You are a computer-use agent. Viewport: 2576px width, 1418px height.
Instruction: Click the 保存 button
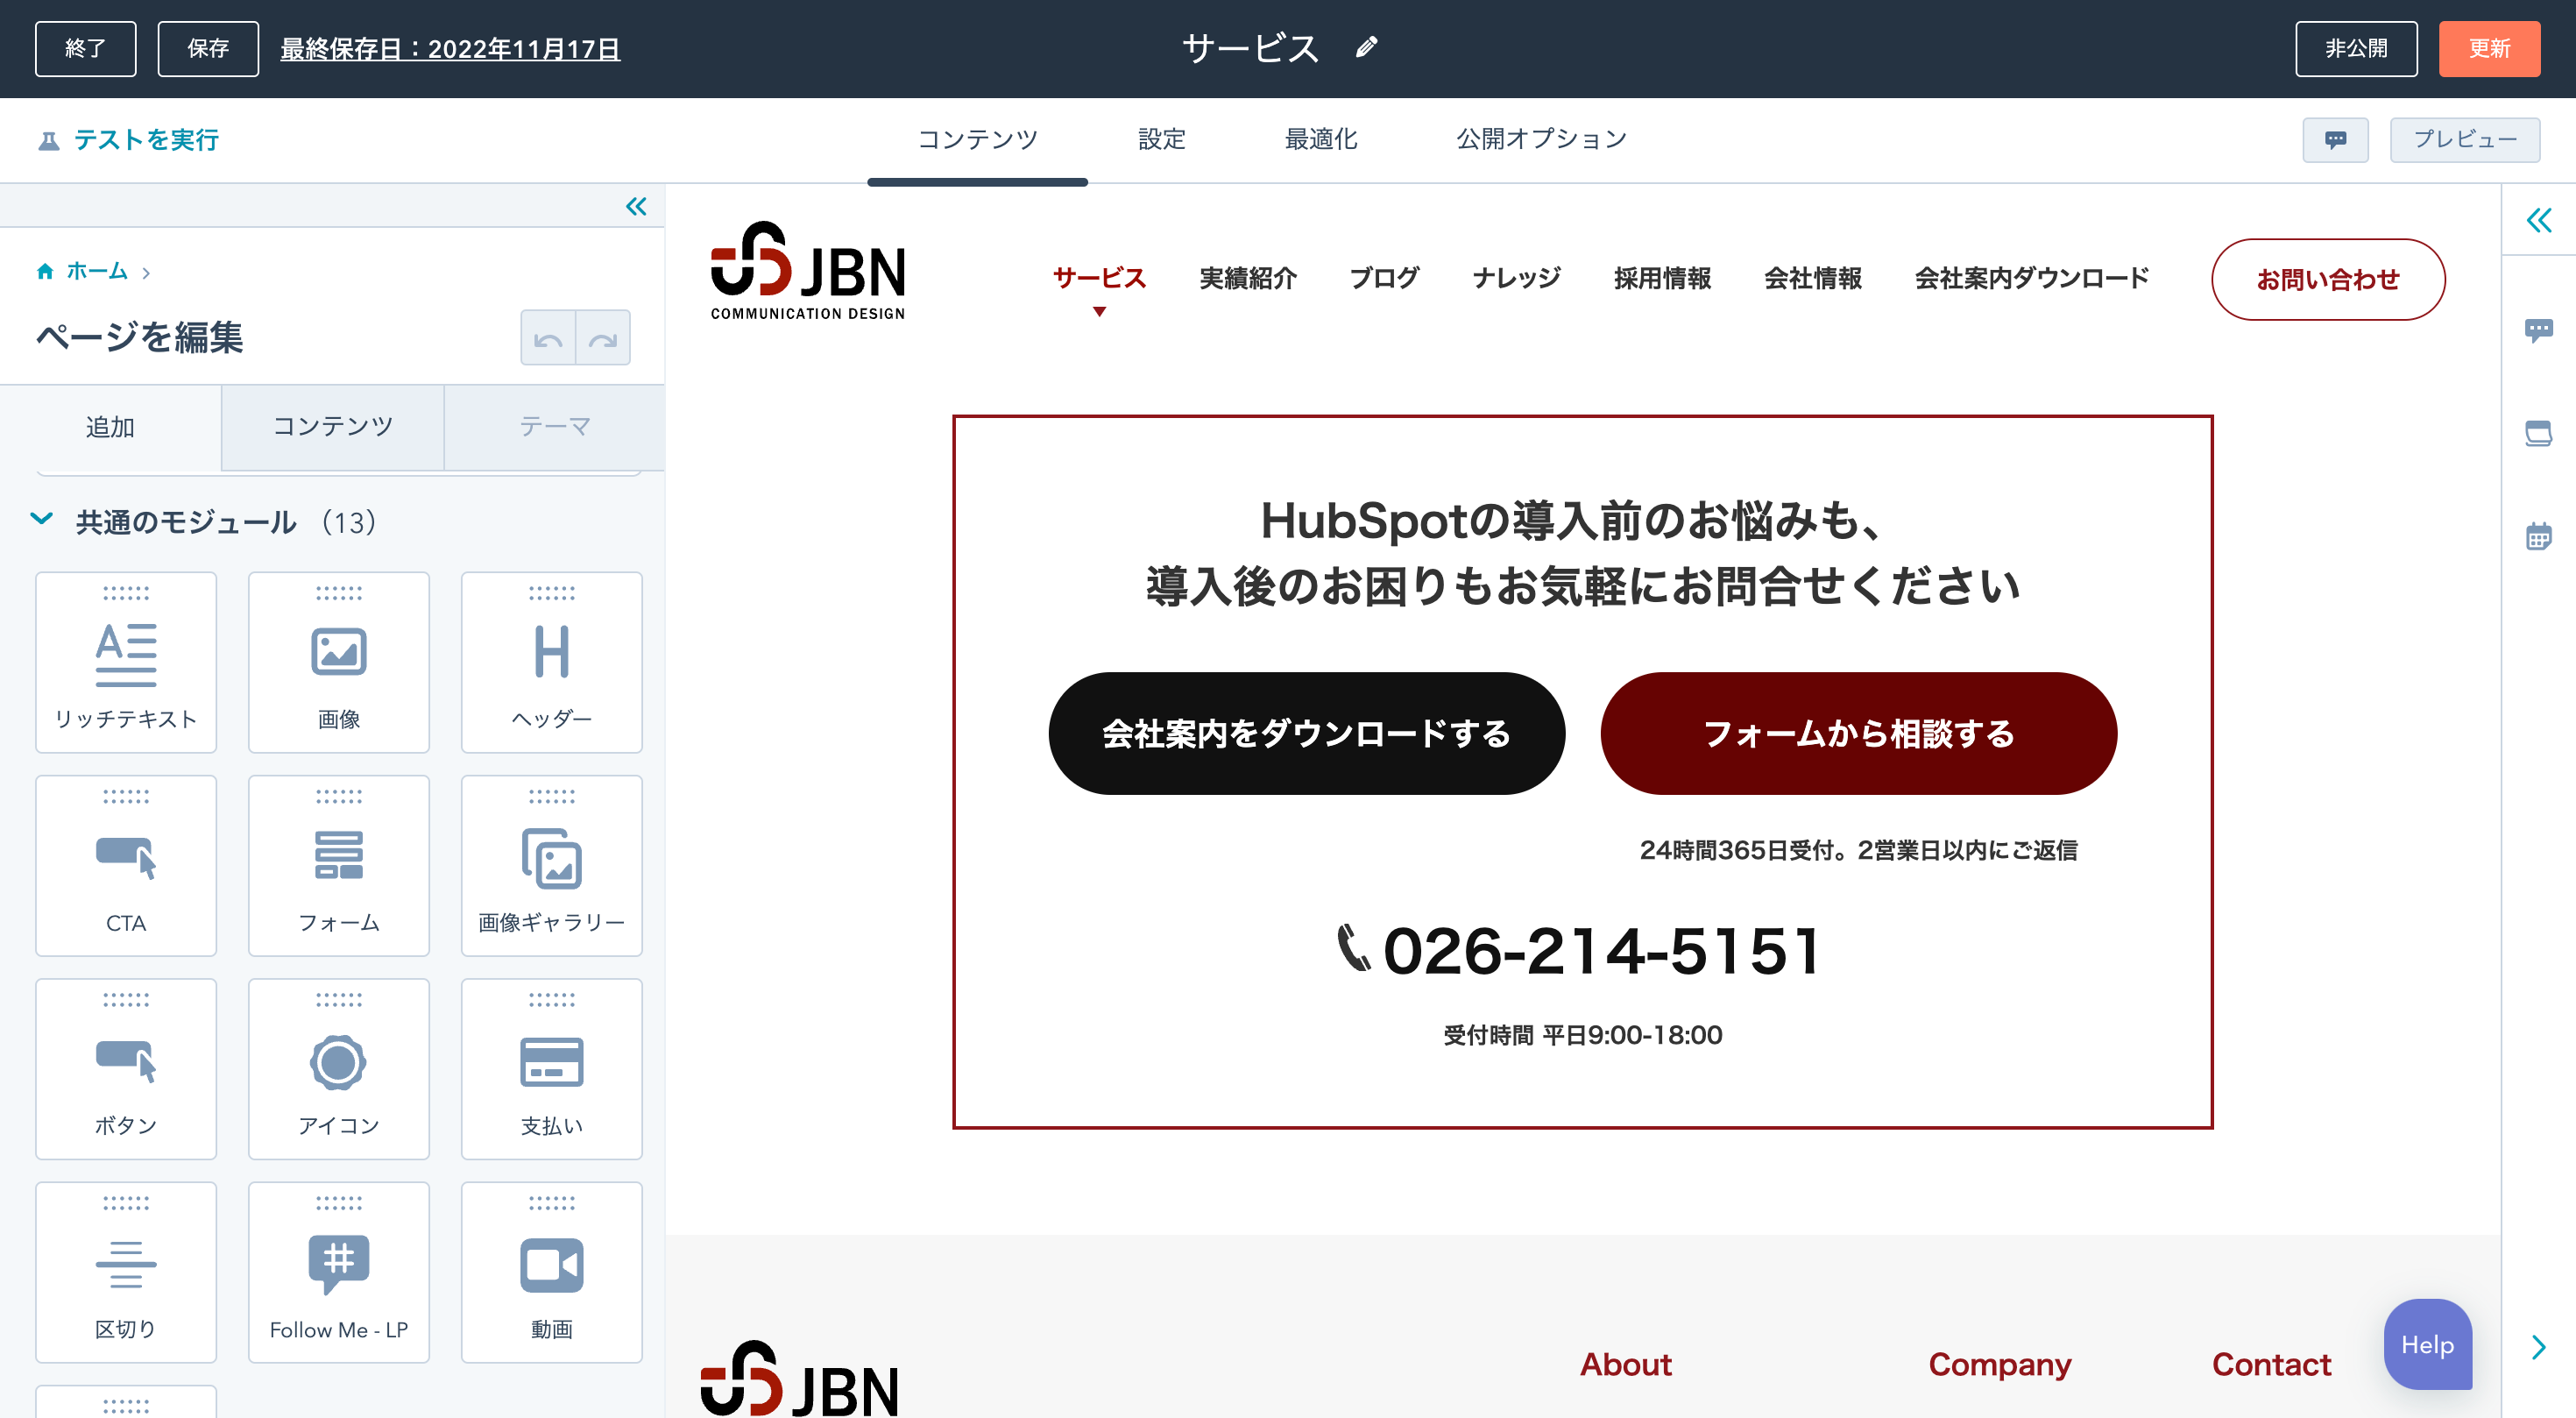[208, 48]
